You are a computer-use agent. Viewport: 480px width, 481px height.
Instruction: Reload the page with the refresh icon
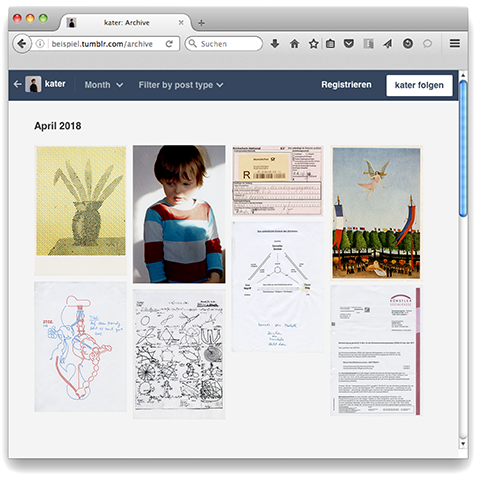point(169,44)
